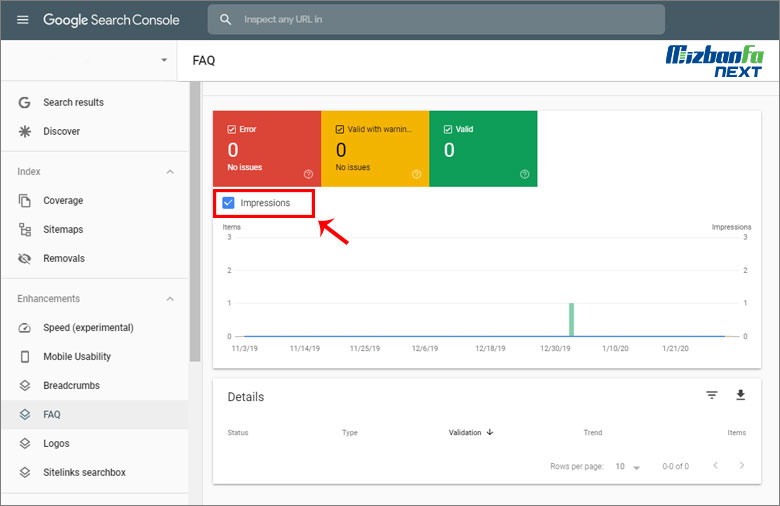Sort by the Validation column header
The image size is (780, 506).
coord(465,432)
